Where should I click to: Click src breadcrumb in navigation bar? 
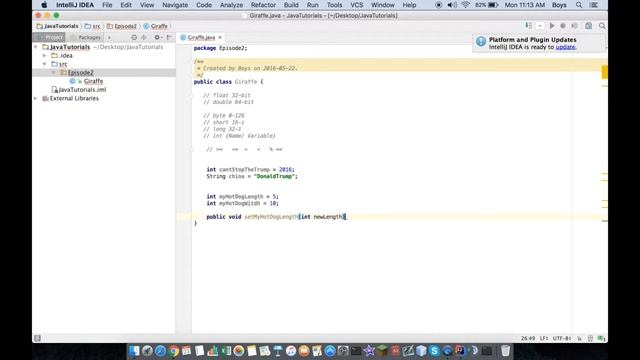(x=92, y=26)
